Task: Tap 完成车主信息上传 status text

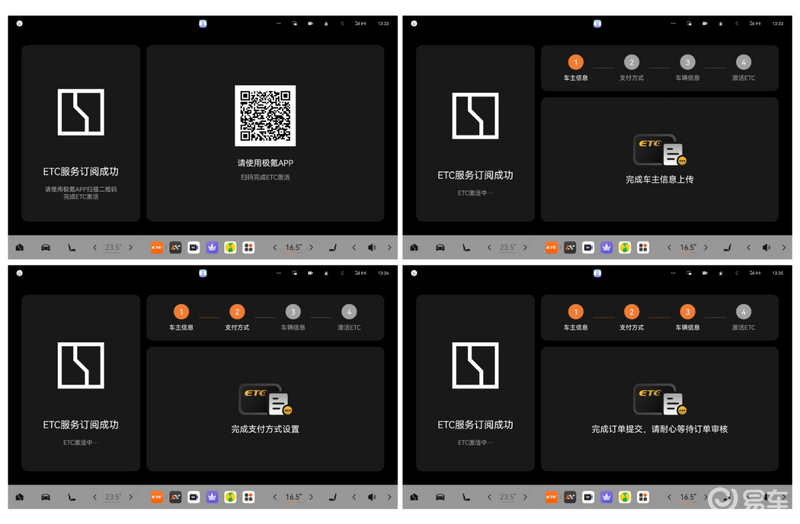Action: (x=660, y=180)
